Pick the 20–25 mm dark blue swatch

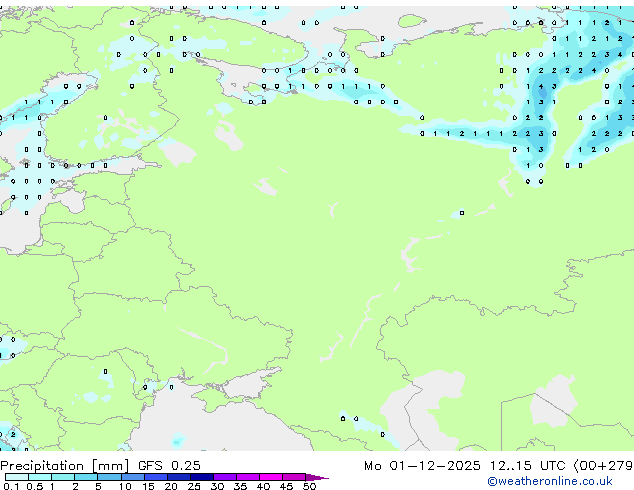pos(178,477)
